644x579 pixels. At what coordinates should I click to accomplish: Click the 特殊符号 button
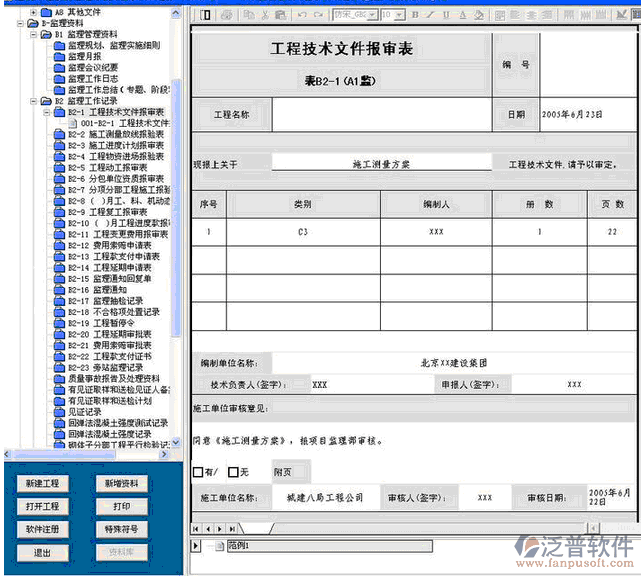122,529
